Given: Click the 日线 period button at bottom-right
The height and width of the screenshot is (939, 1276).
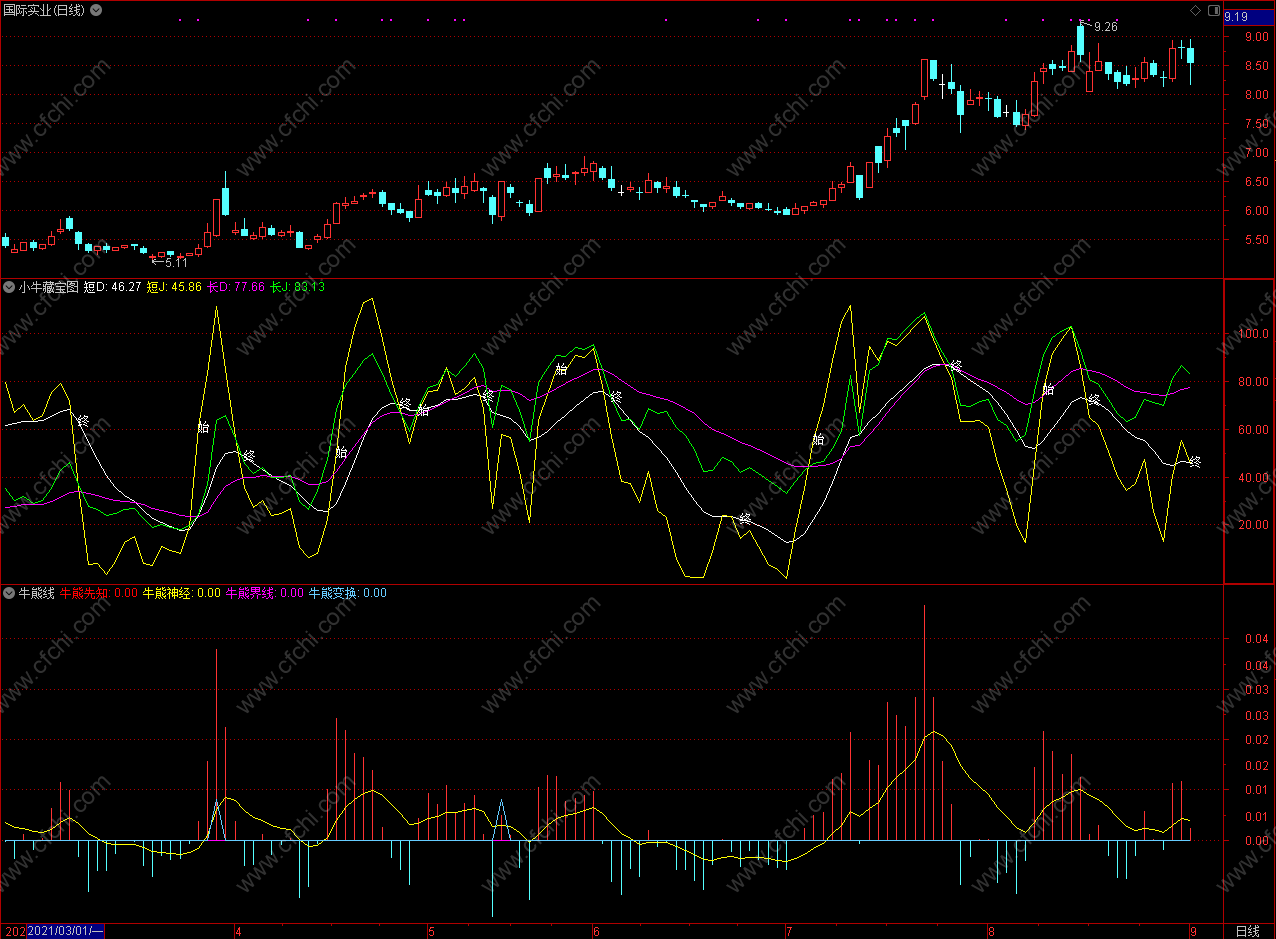Looking at the screenshot, I should (x=1247, y=931).
